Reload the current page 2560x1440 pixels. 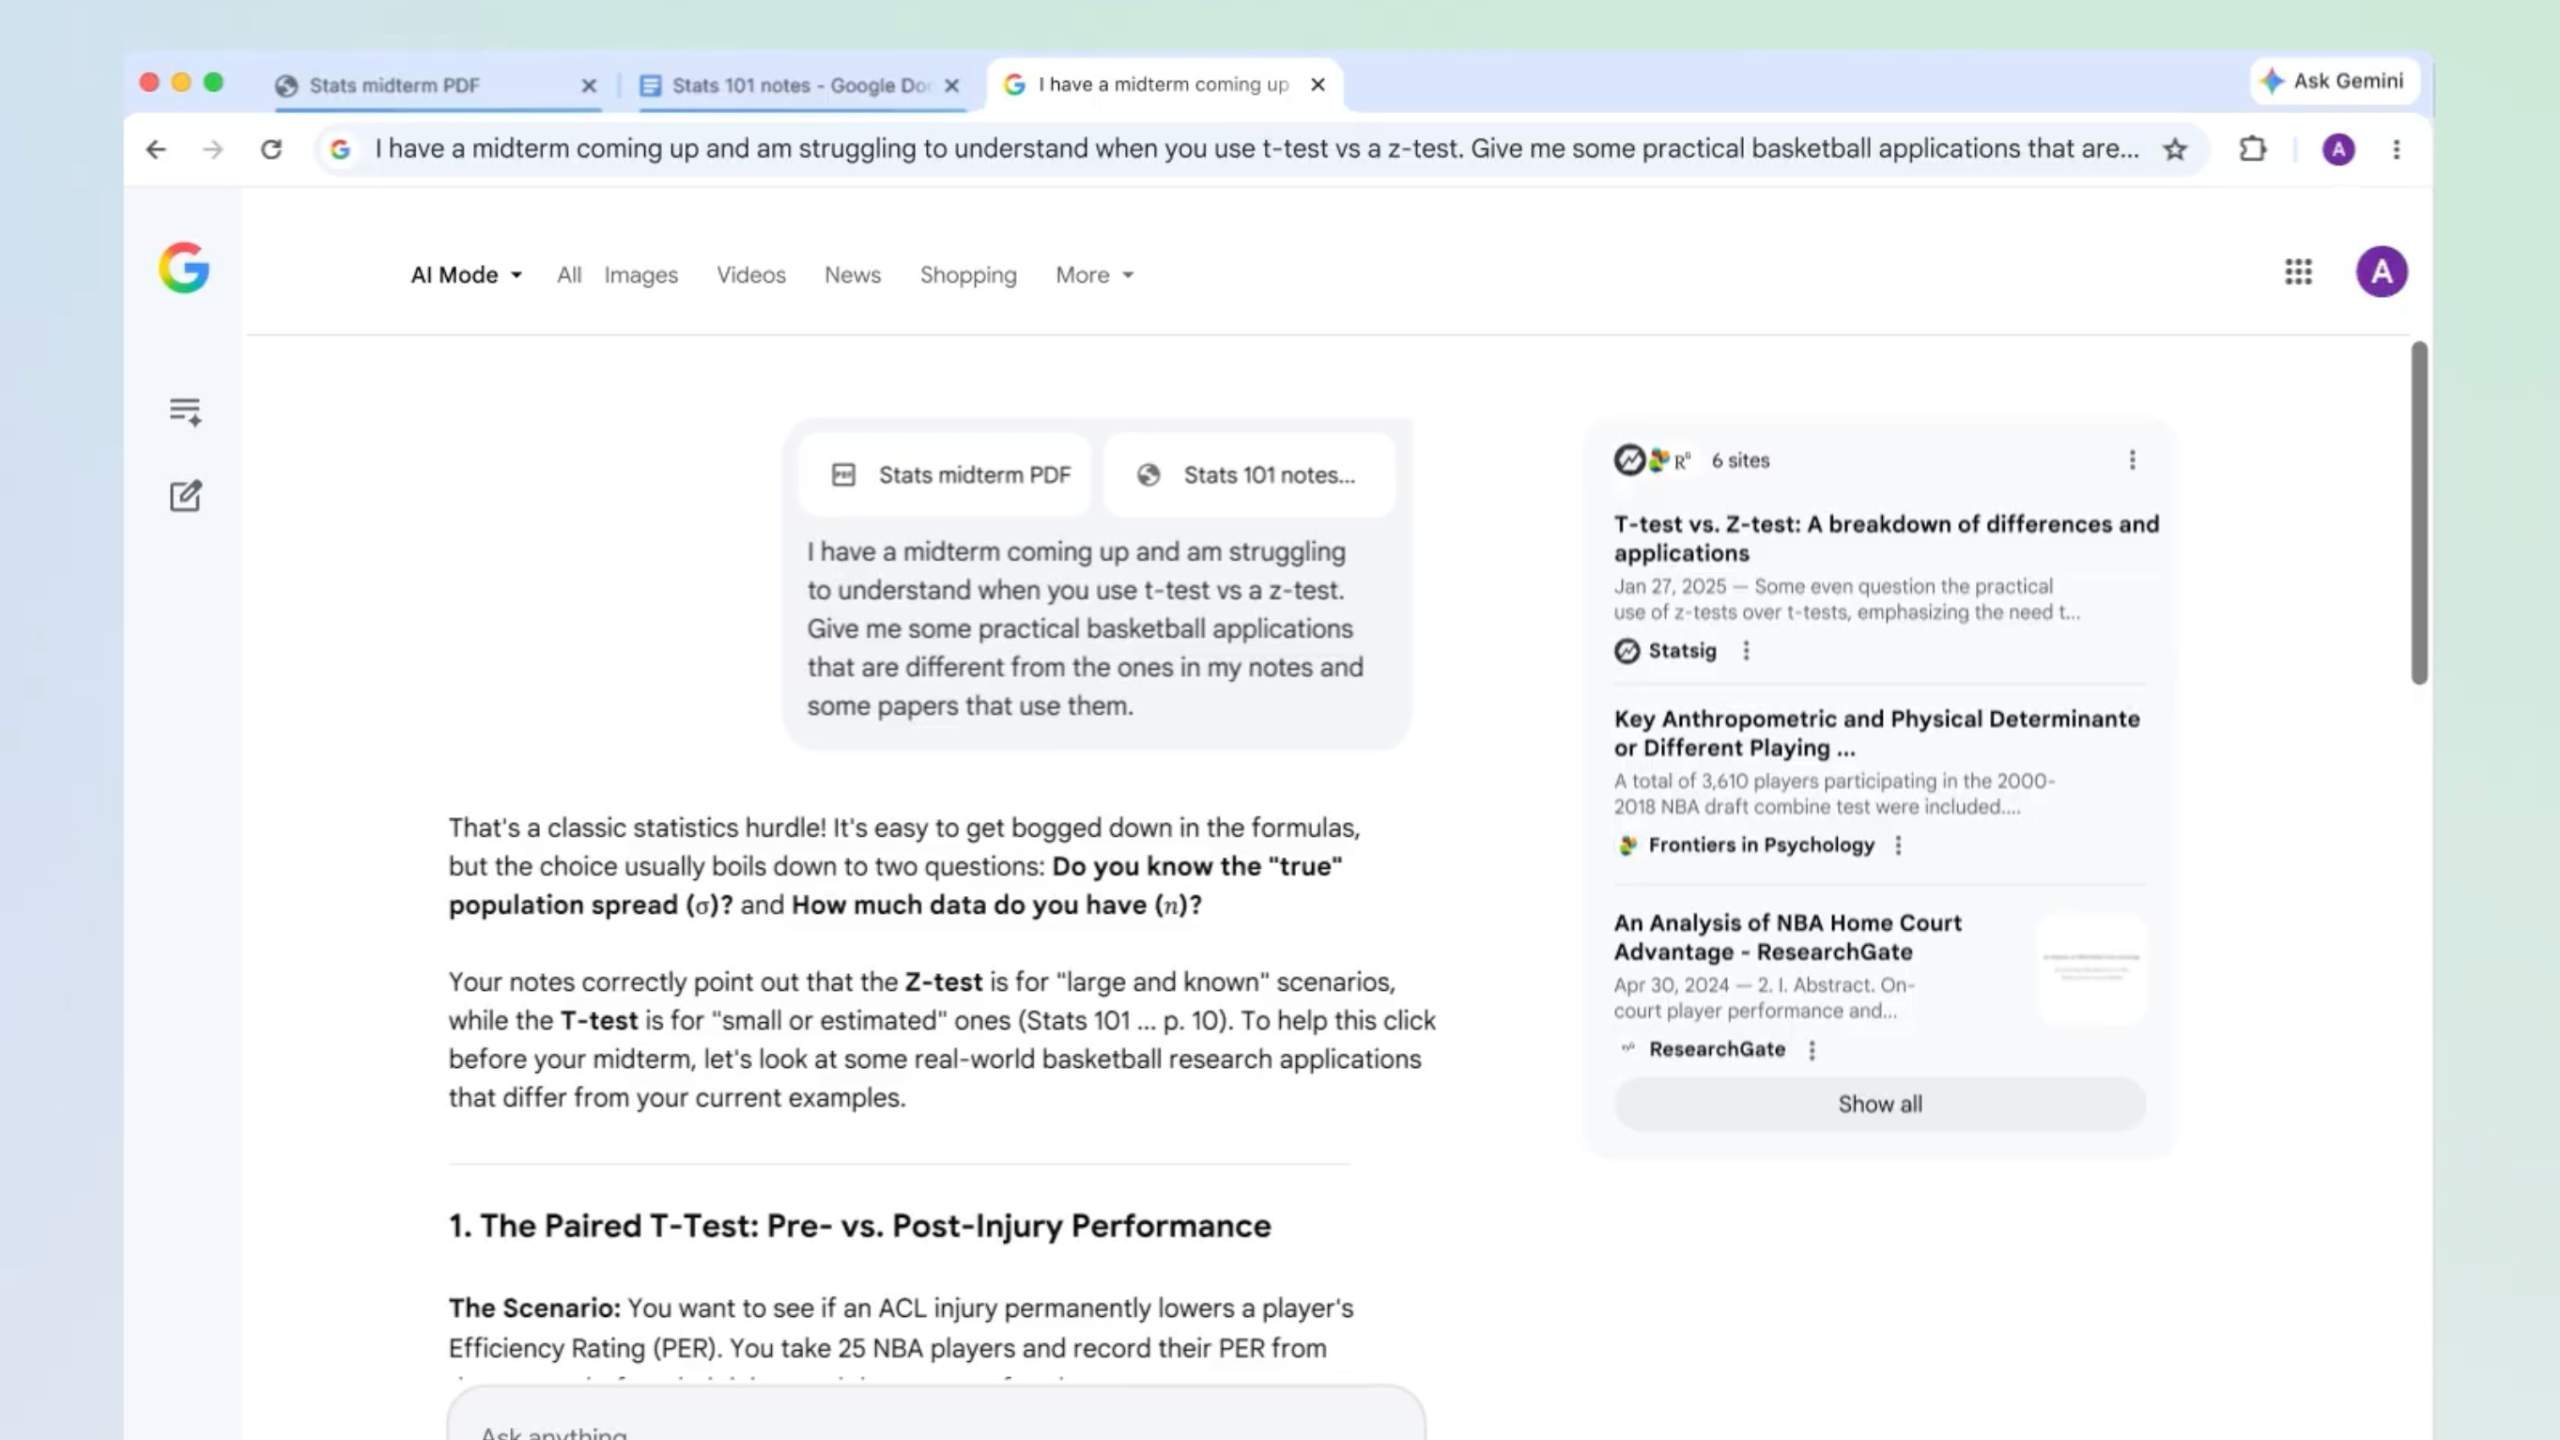pos(272,149)
